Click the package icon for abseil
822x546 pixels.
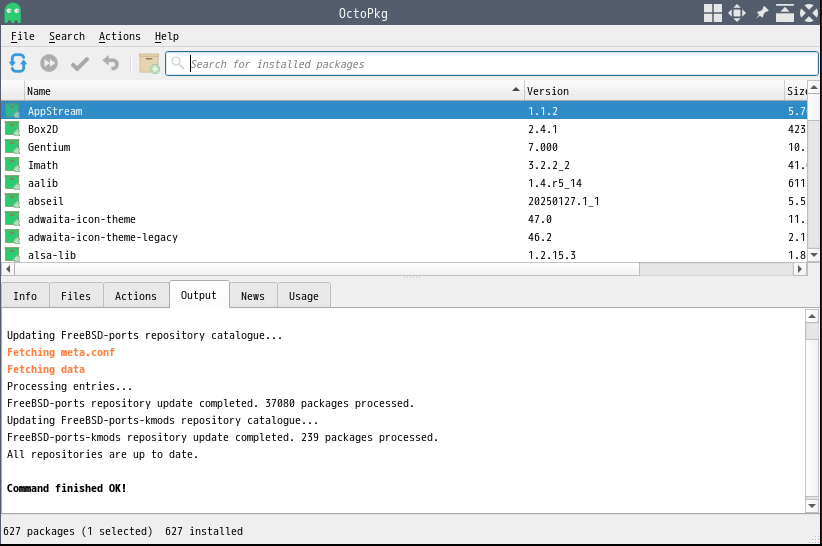pyautogui.click(x=12, y=201)
